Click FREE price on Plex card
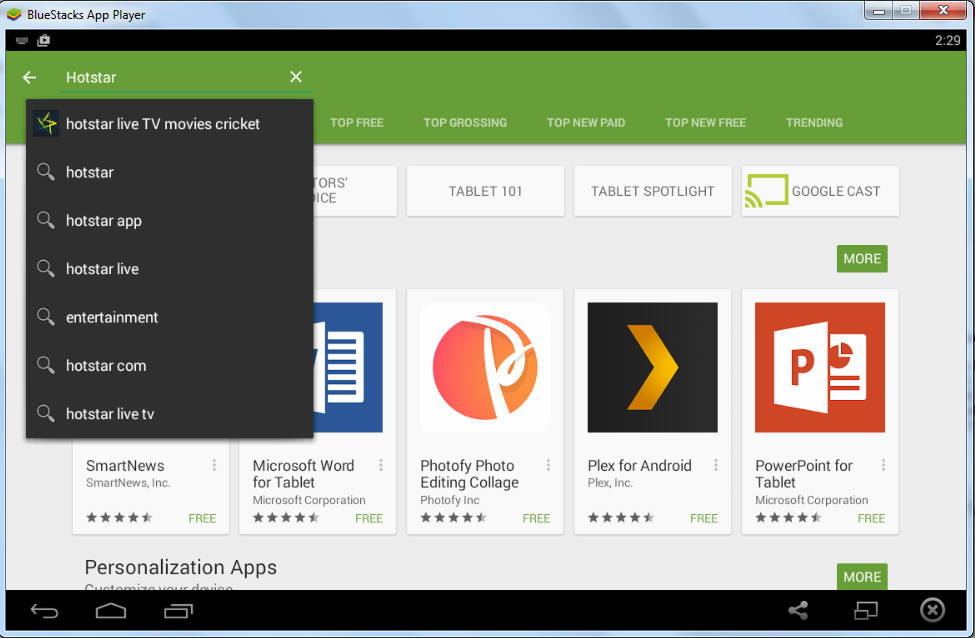Viewport: 975px width, 638px height. [x=704, y=518]
